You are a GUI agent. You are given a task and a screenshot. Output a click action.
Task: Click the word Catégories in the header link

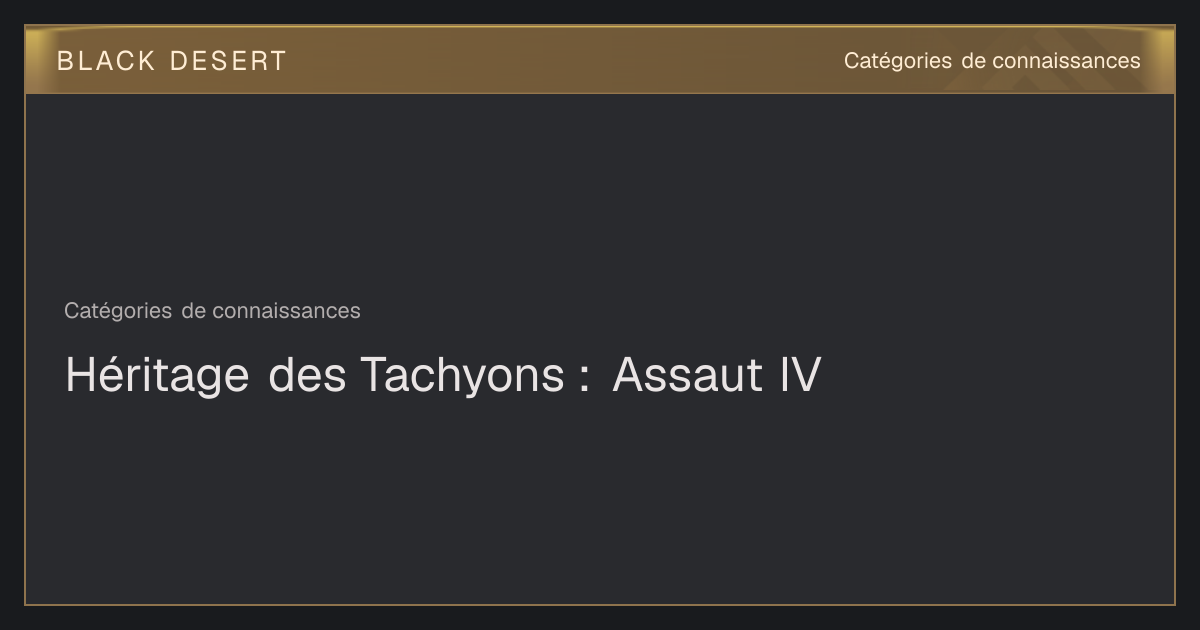[898, 61]
